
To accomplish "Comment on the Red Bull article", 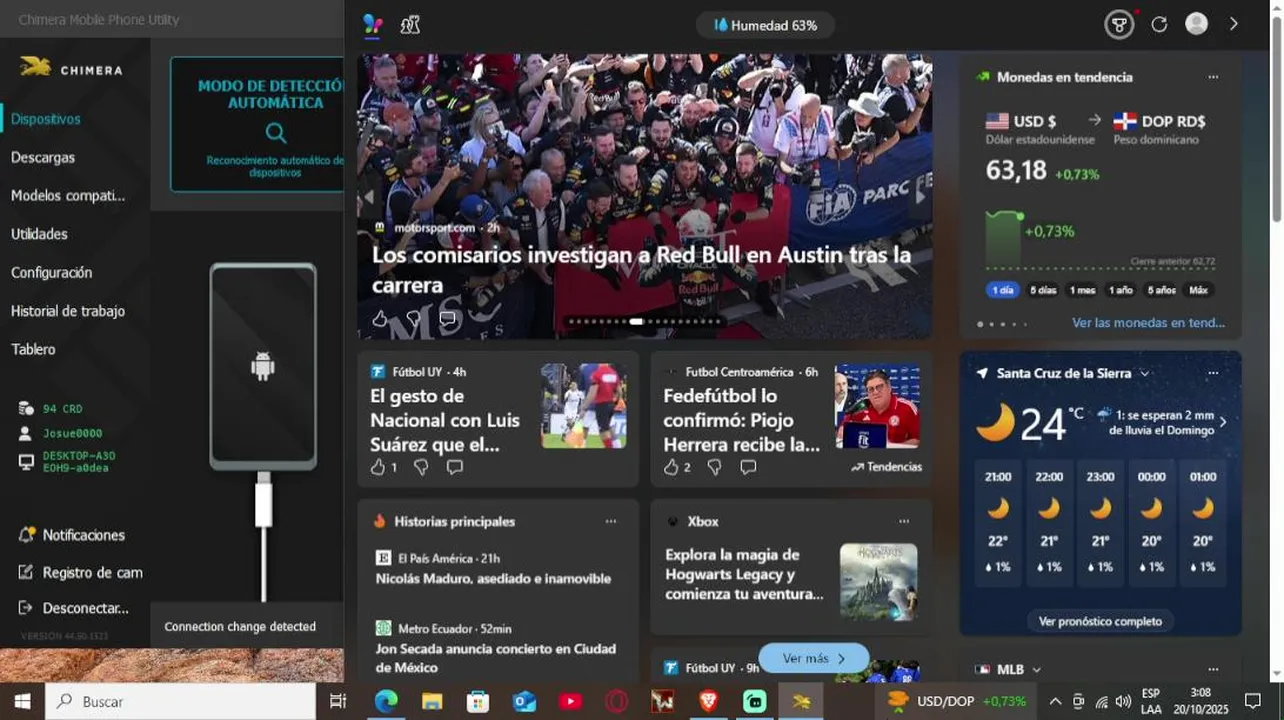I will 447,319.
